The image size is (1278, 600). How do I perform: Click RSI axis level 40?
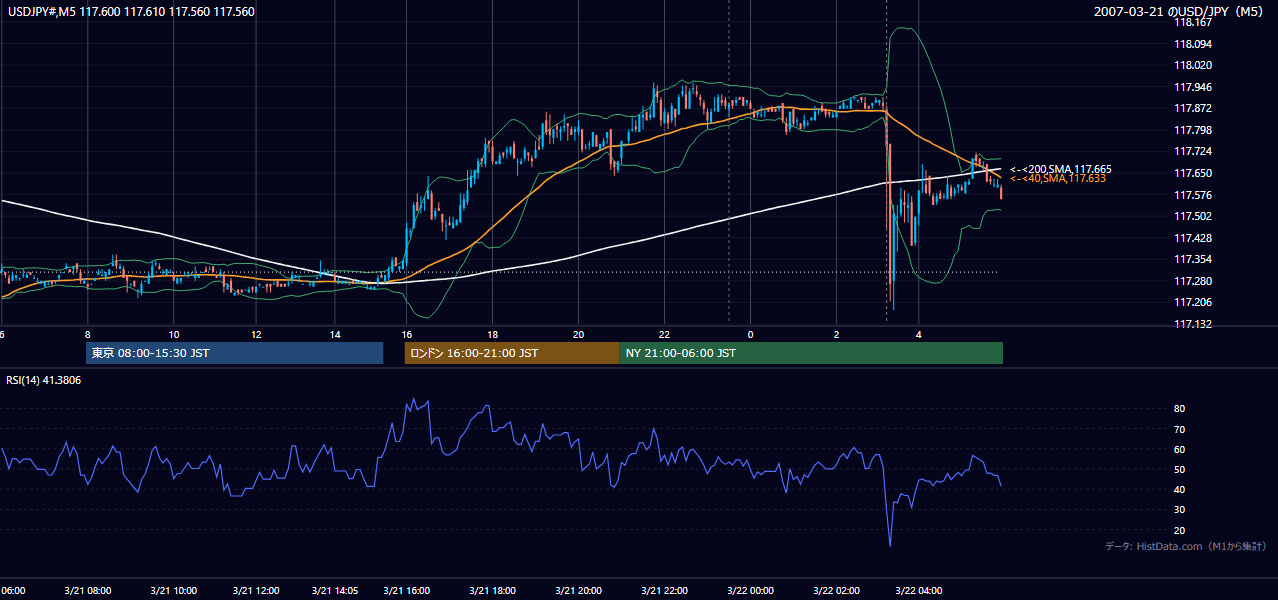1180,489
